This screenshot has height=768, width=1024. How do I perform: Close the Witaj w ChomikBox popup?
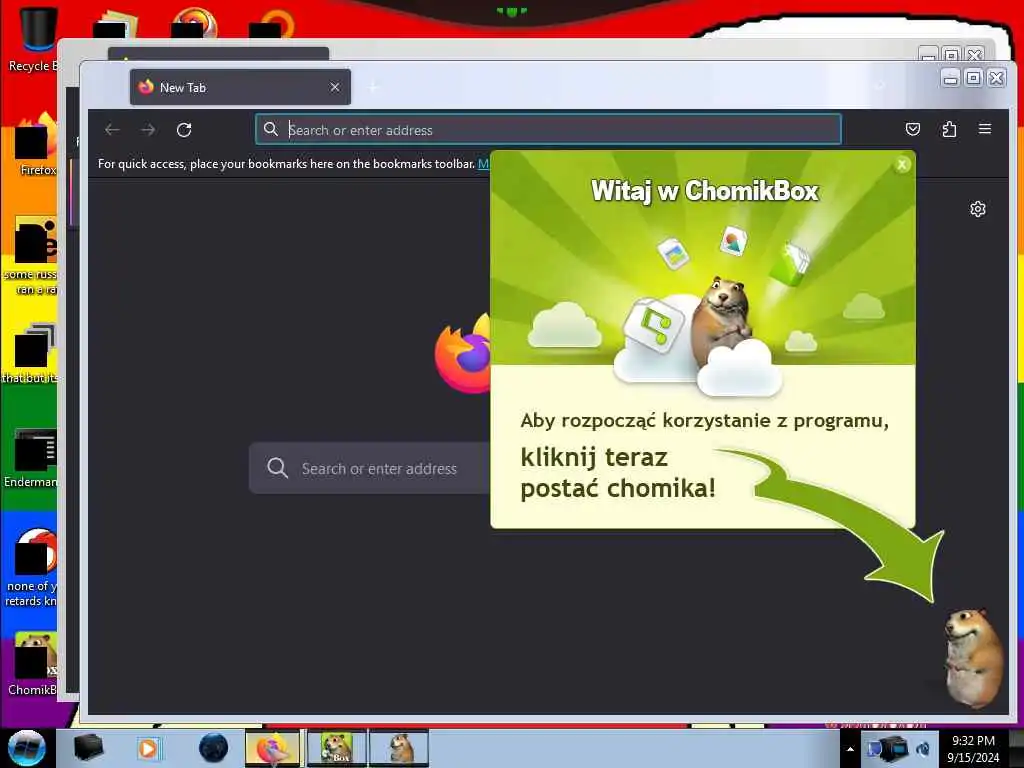coord(902,165)
